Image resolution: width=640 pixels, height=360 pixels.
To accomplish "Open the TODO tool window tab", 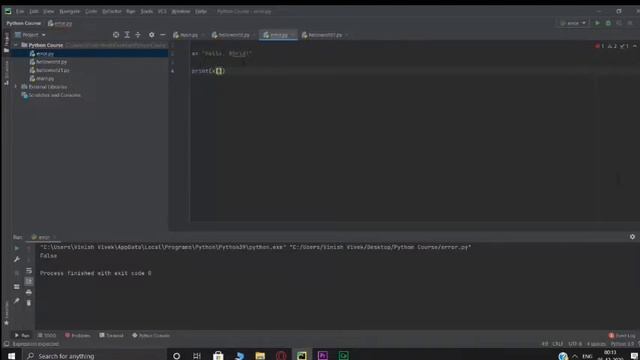I will tap(47, 336).
